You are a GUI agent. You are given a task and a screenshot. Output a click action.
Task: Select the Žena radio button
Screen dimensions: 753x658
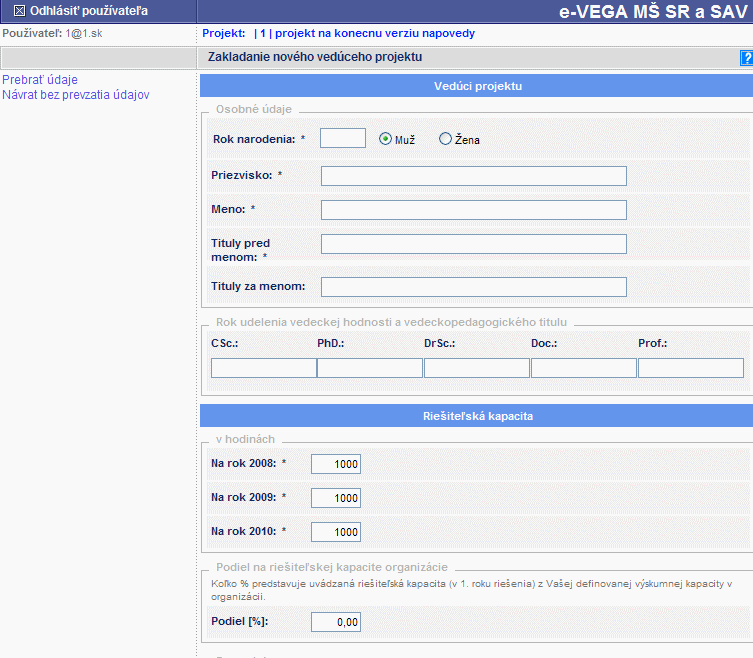click(x=446, y=139)
